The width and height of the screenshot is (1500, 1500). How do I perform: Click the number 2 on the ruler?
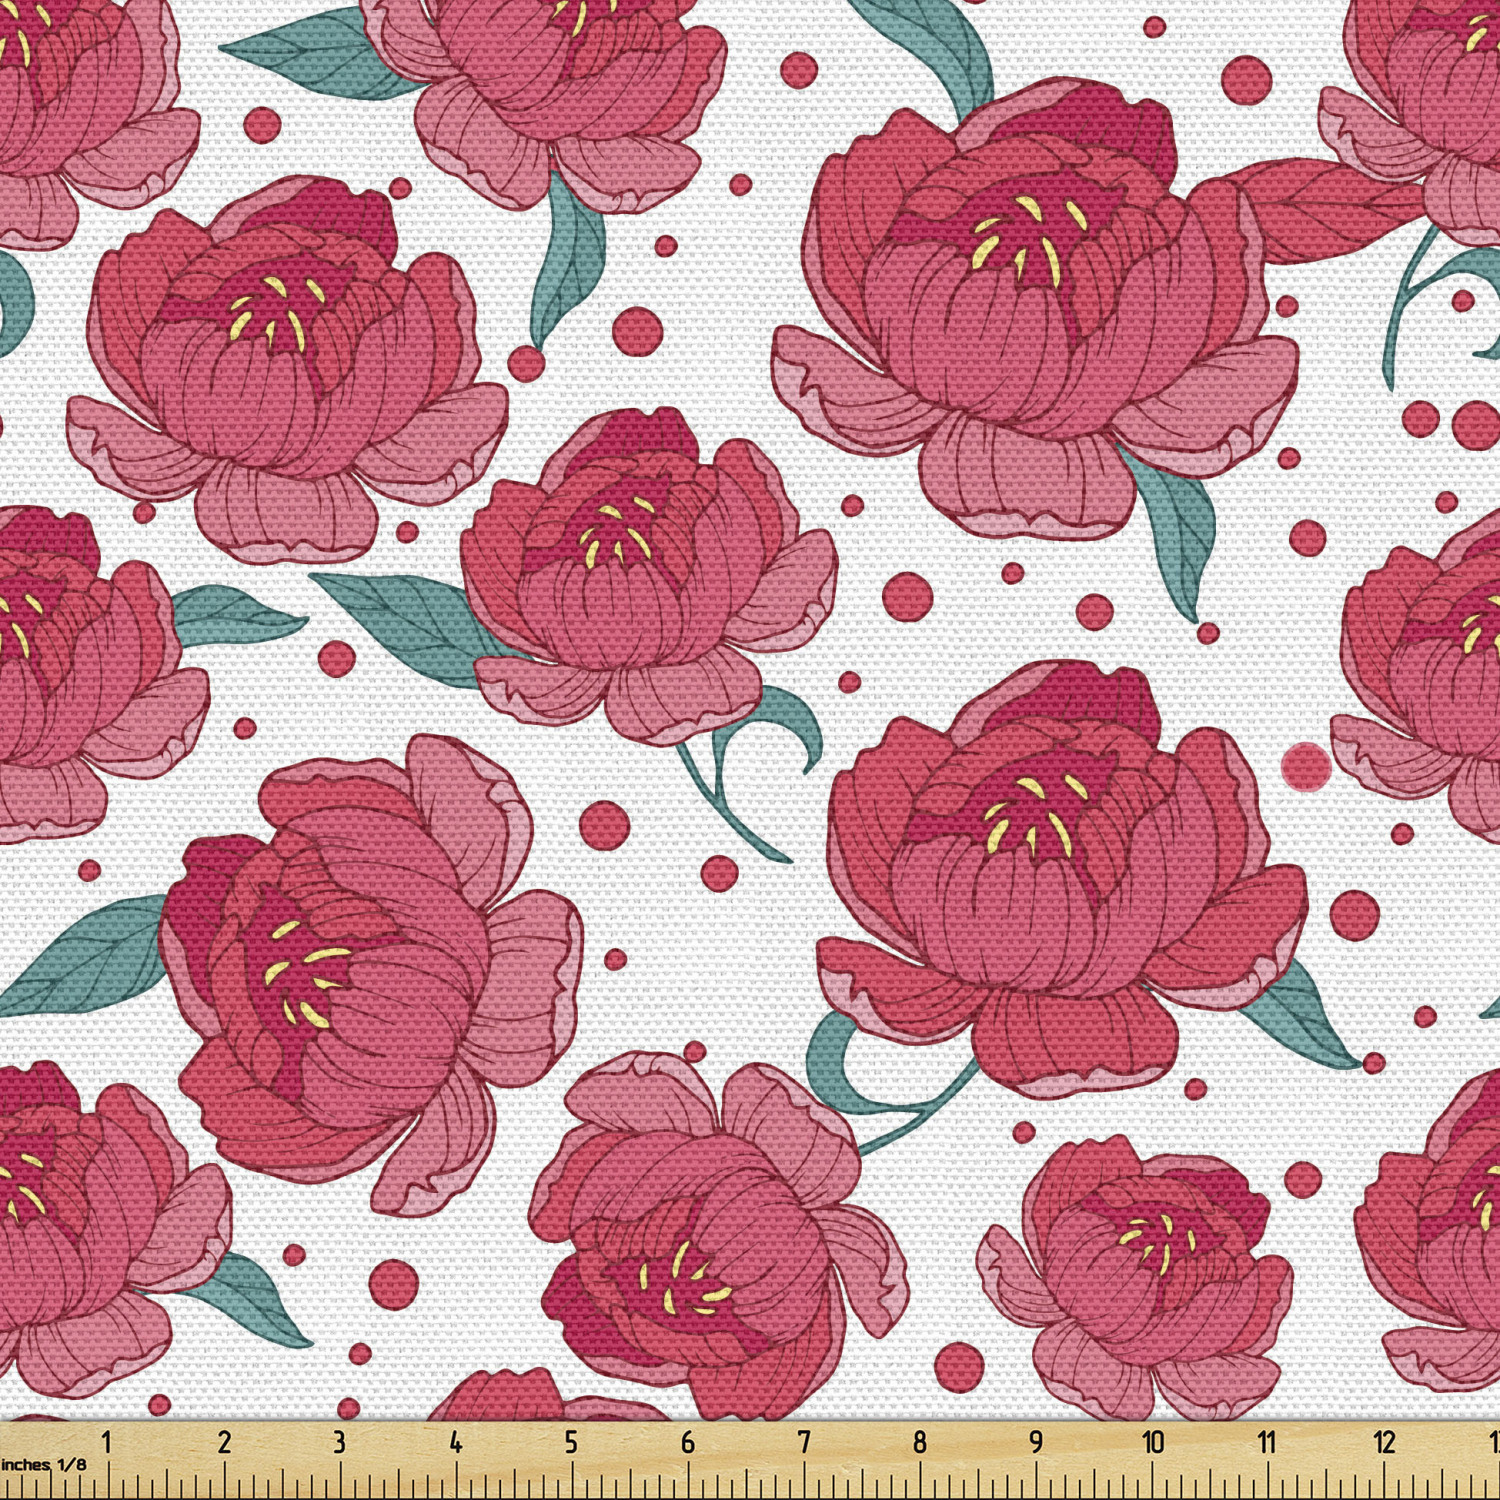pyautogui.click(x=224, y=1442)
